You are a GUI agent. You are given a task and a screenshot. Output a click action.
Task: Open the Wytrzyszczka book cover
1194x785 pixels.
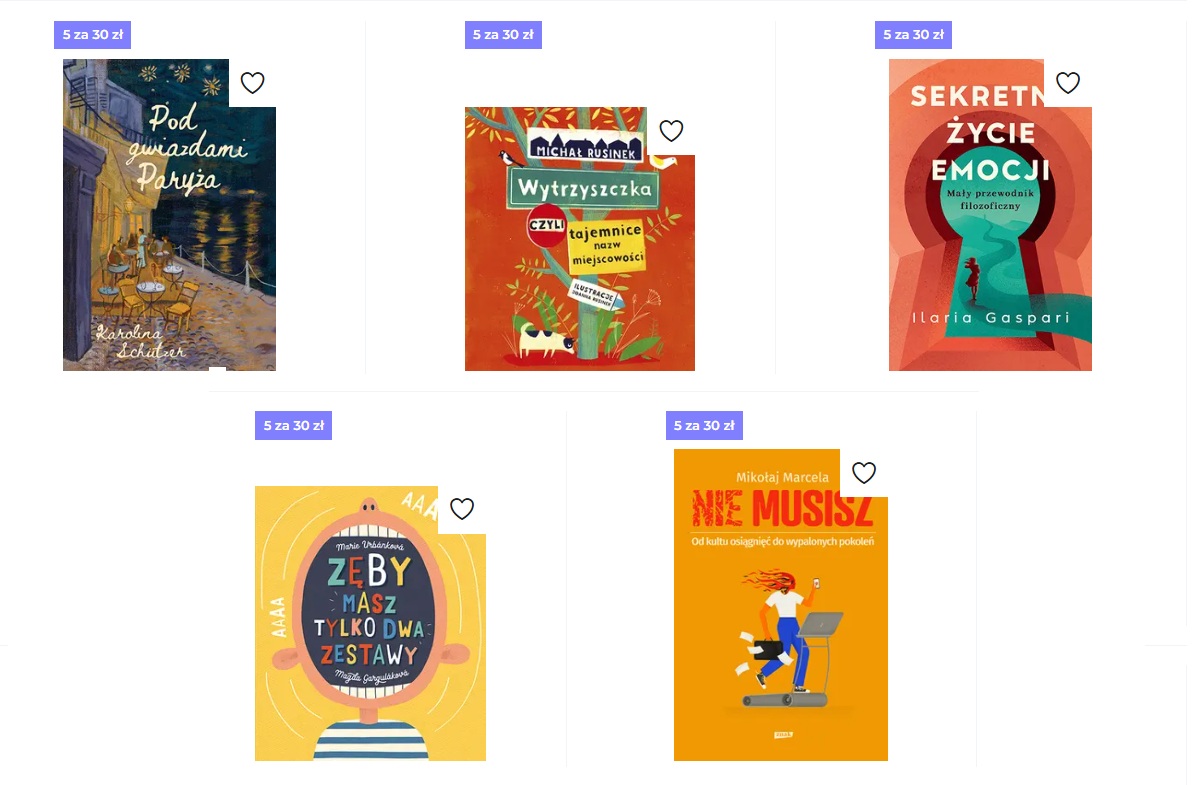(x=579, y=238)
